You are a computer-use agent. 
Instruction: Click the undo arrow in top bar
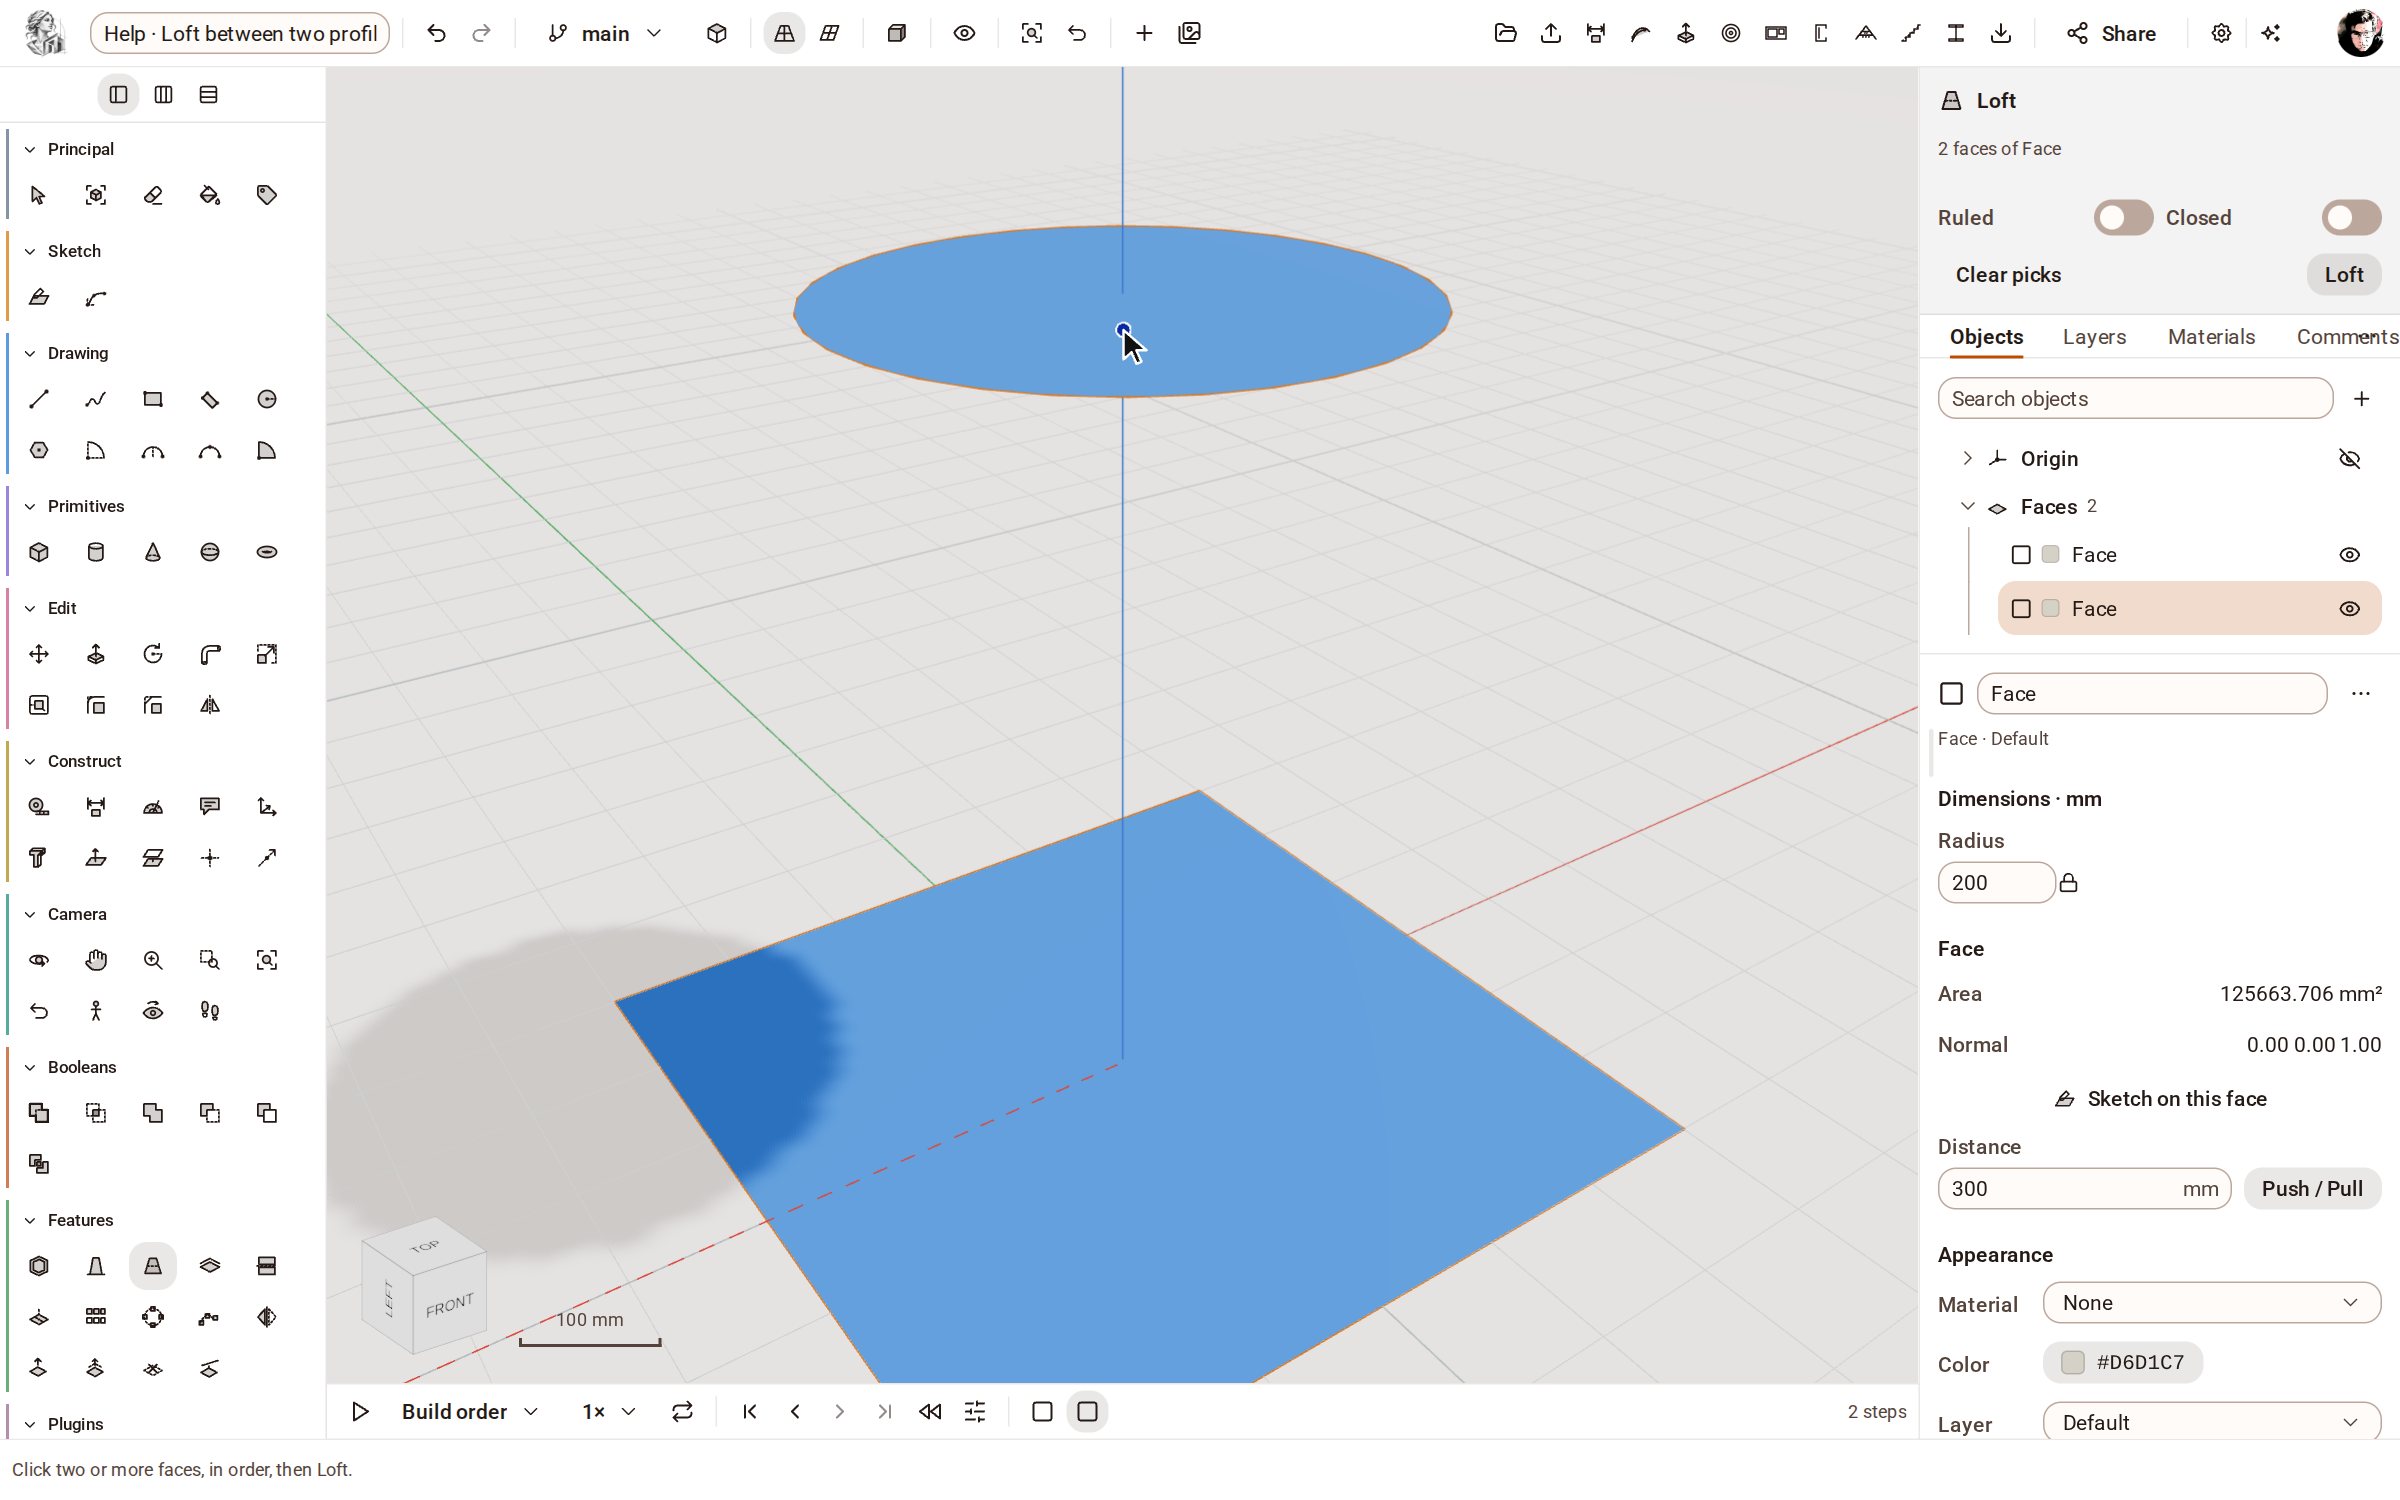(x=436, y=33)
